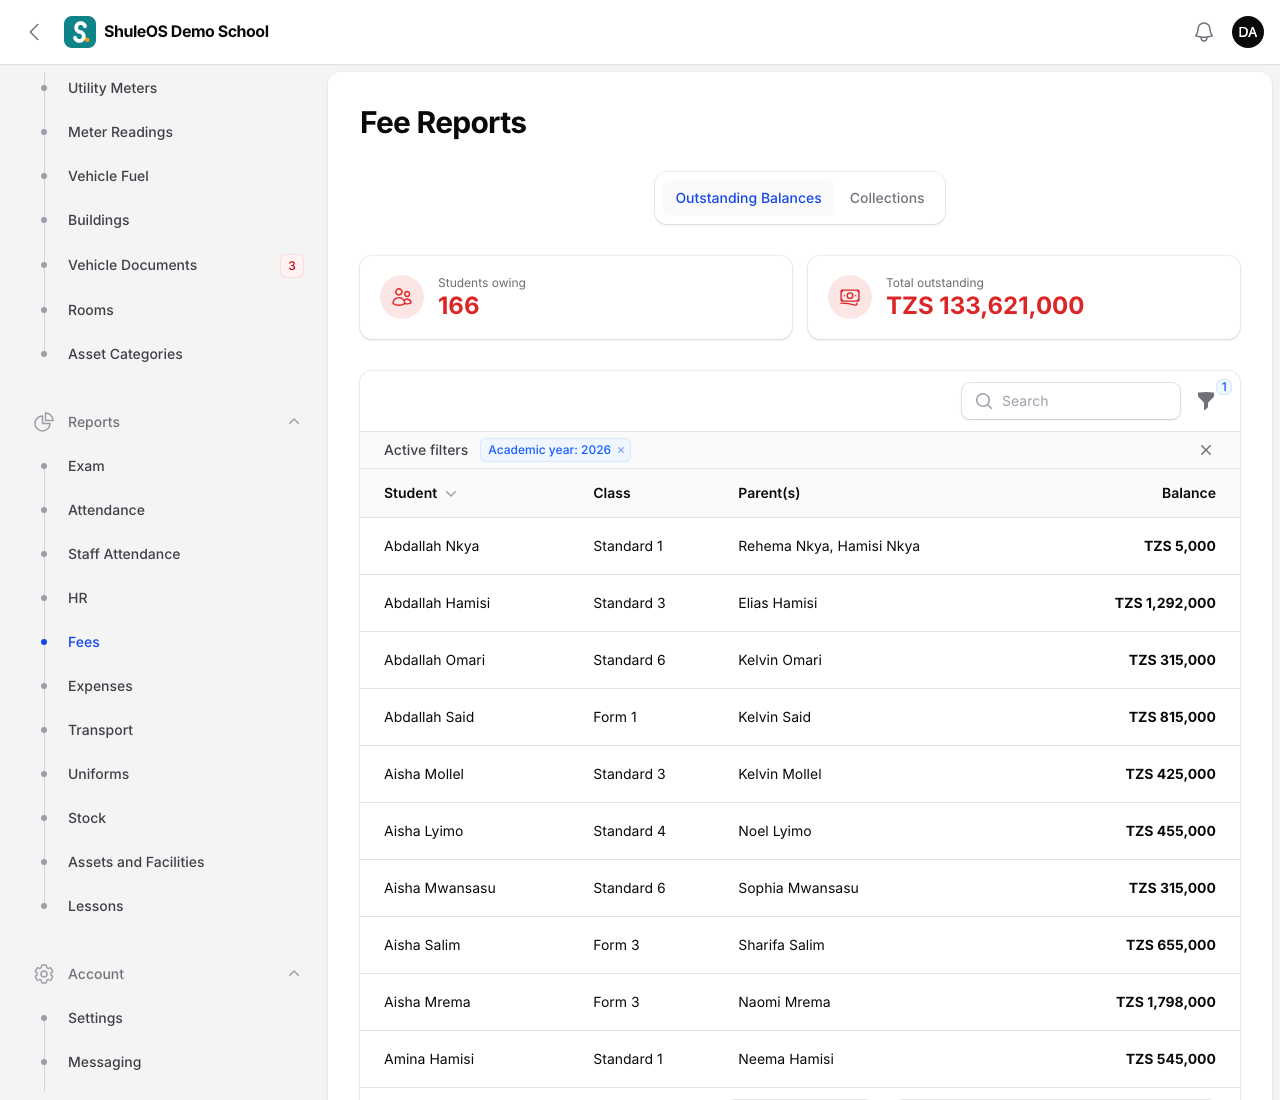Go to the Transport report
1280x1100 pixels.
click(x=100, y=730)
